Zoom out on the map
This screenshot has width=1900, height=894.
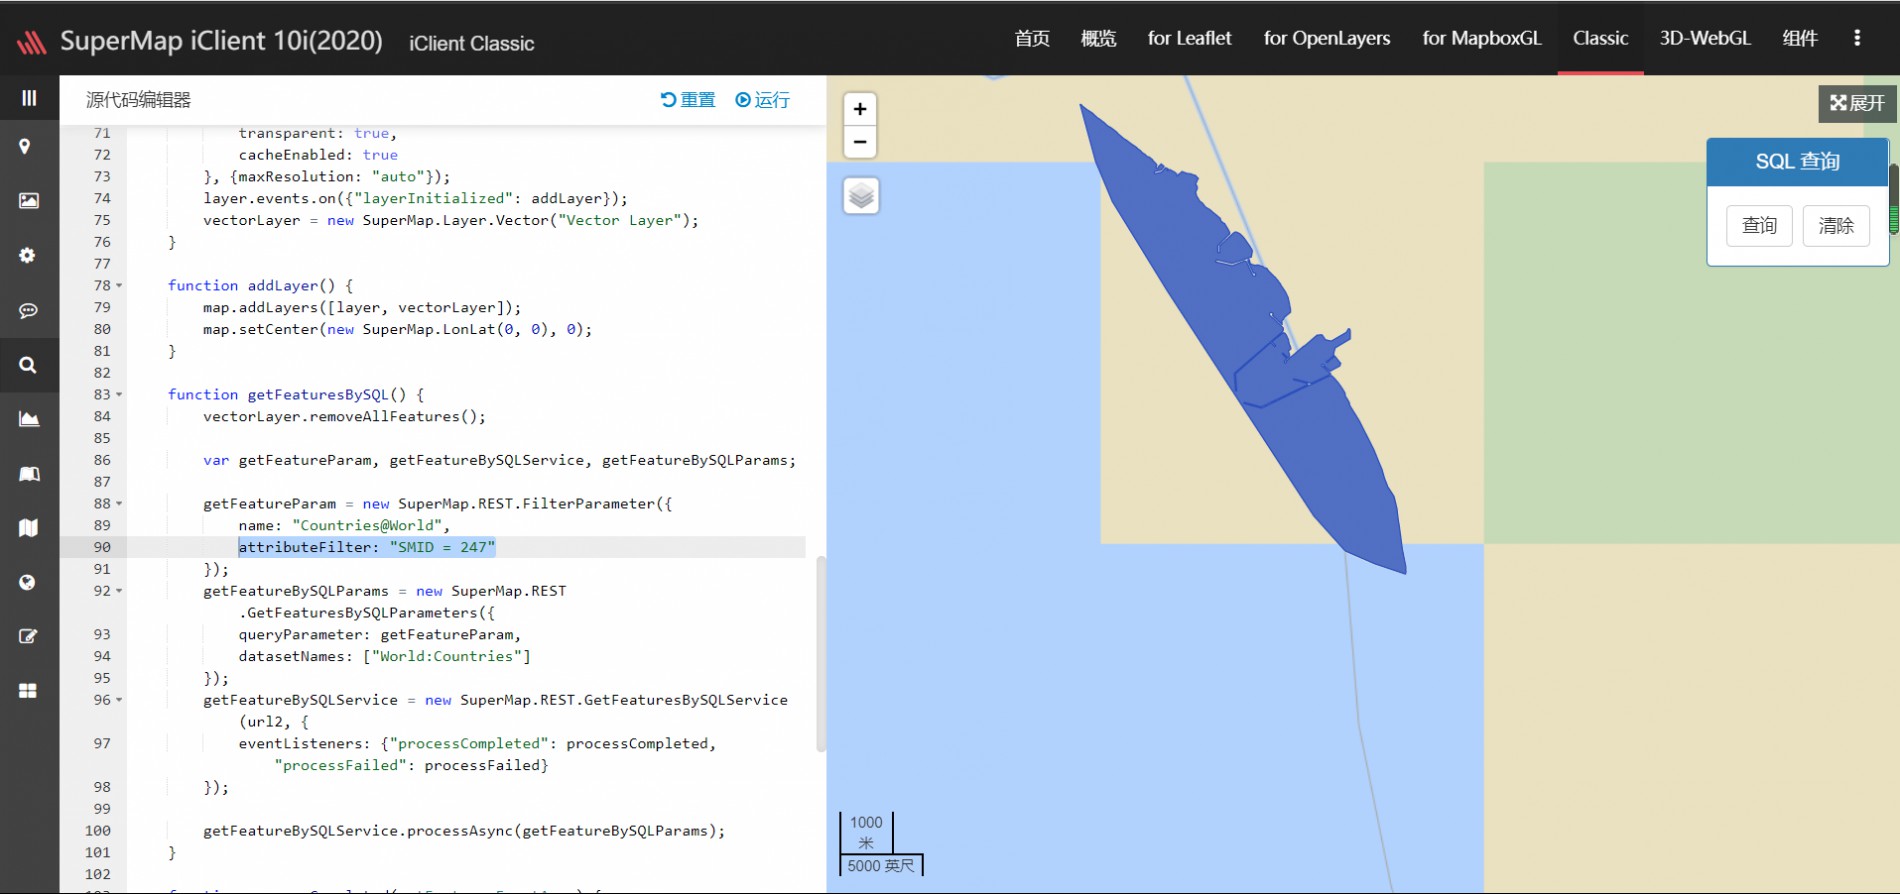click(x=860, y=142)
